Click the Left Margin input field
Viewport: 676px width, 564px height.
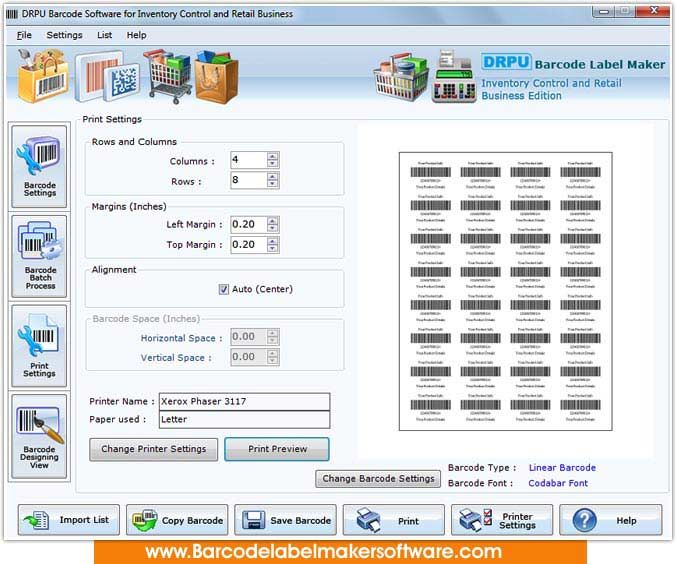tap(249, 225)
